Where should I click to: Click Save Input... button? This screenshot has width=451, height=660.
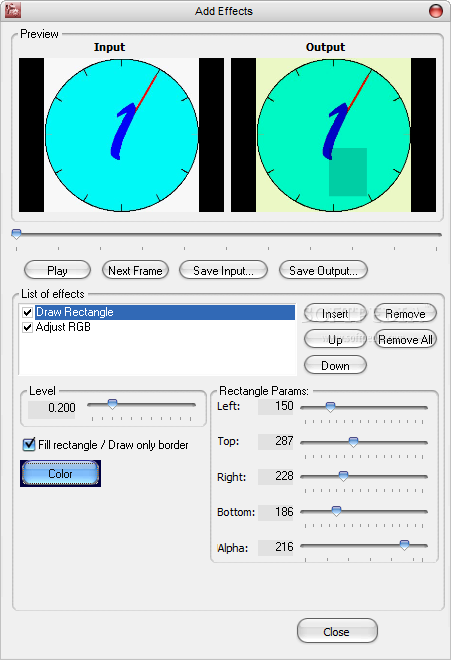coord(223,270)
